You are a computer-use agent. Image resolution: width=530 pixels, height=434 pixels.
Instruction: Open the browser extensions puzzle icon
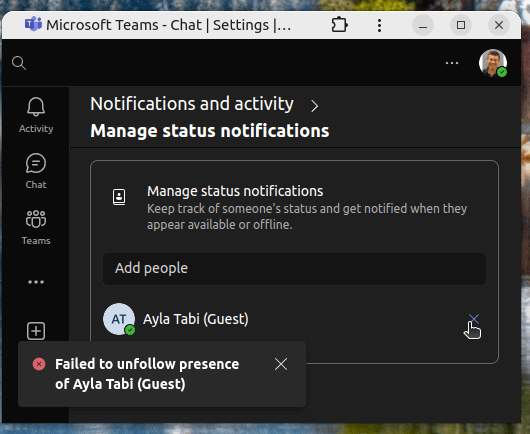click(x=339, y=25)
